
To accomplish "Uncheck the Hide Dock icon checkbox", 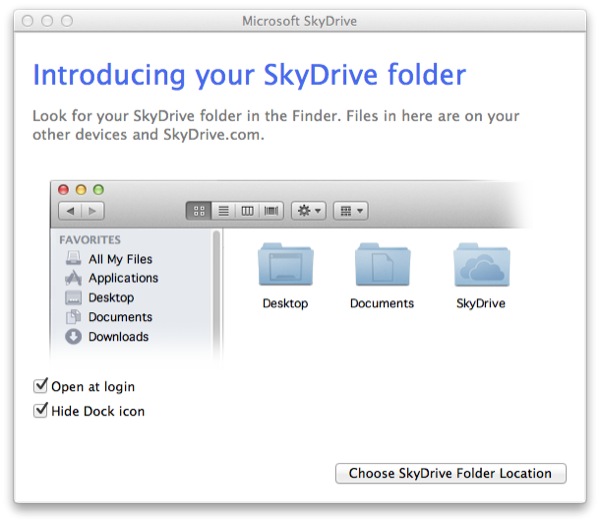I will [x=40, y=411].
